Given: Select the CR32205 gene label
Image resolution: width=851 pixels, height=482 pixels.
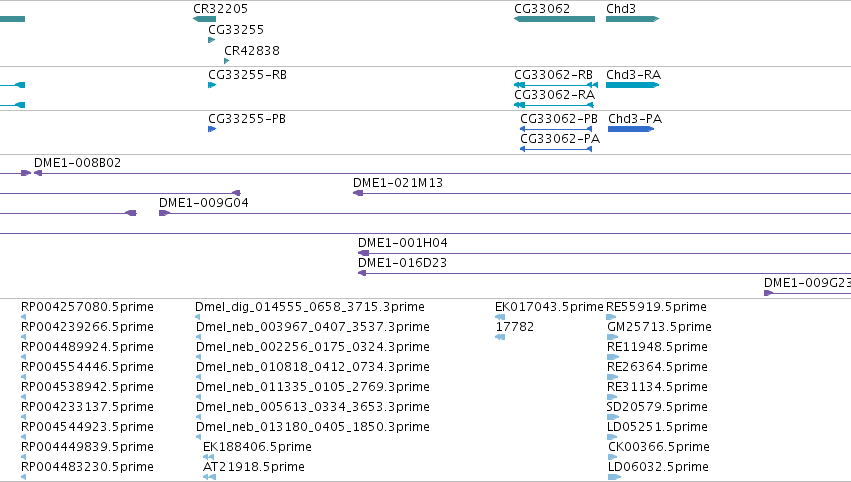Looking at the screenshot, I should tap(220, 9).
